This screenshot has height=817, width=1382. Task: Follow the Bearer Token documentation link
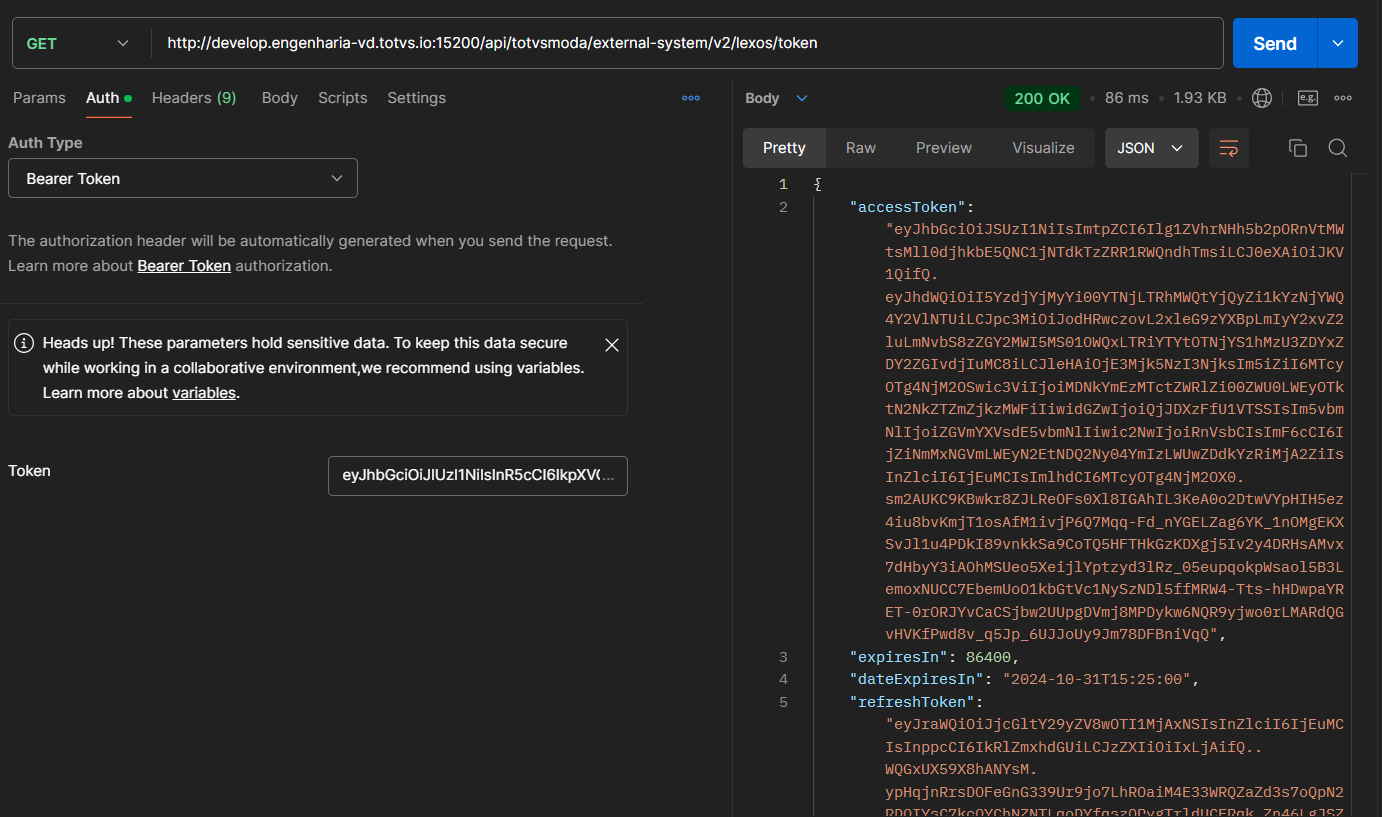[x=184, y=266]
